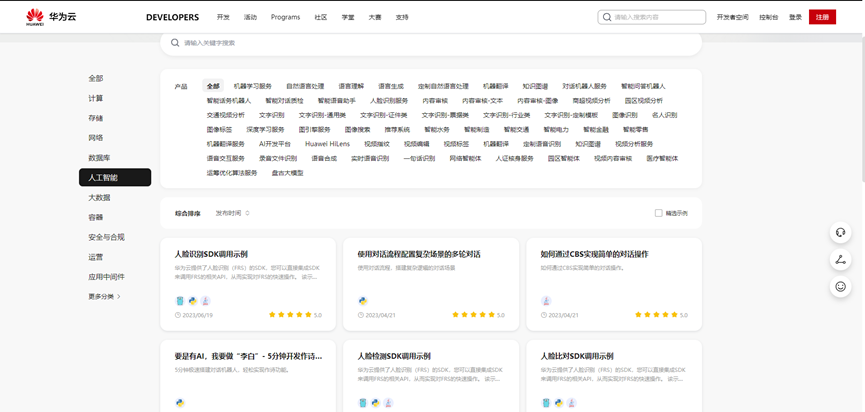The image size is (865, 412).
Task: Filter by Huawei HiLens product
Action: (327, 144)
